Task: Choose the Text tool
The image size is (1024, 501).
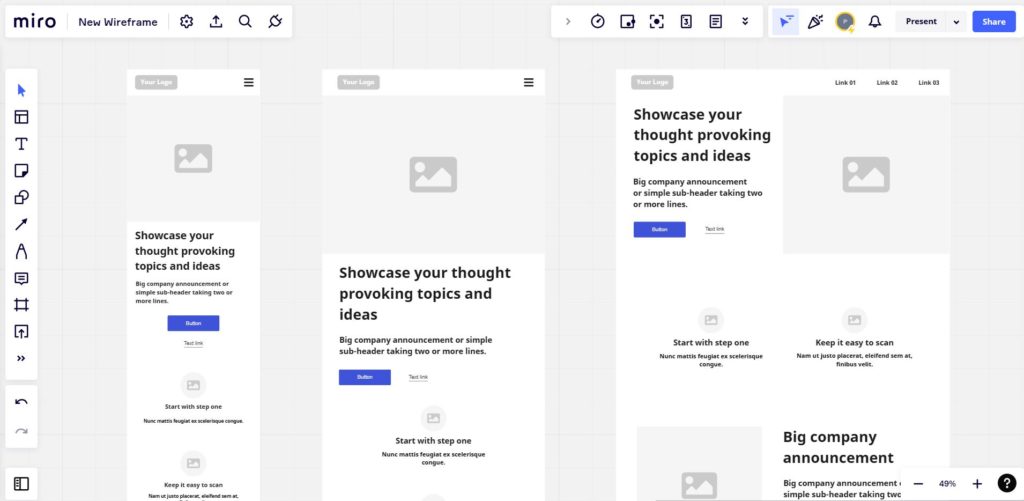Action: pyautogui.click(x=22, y=144)
